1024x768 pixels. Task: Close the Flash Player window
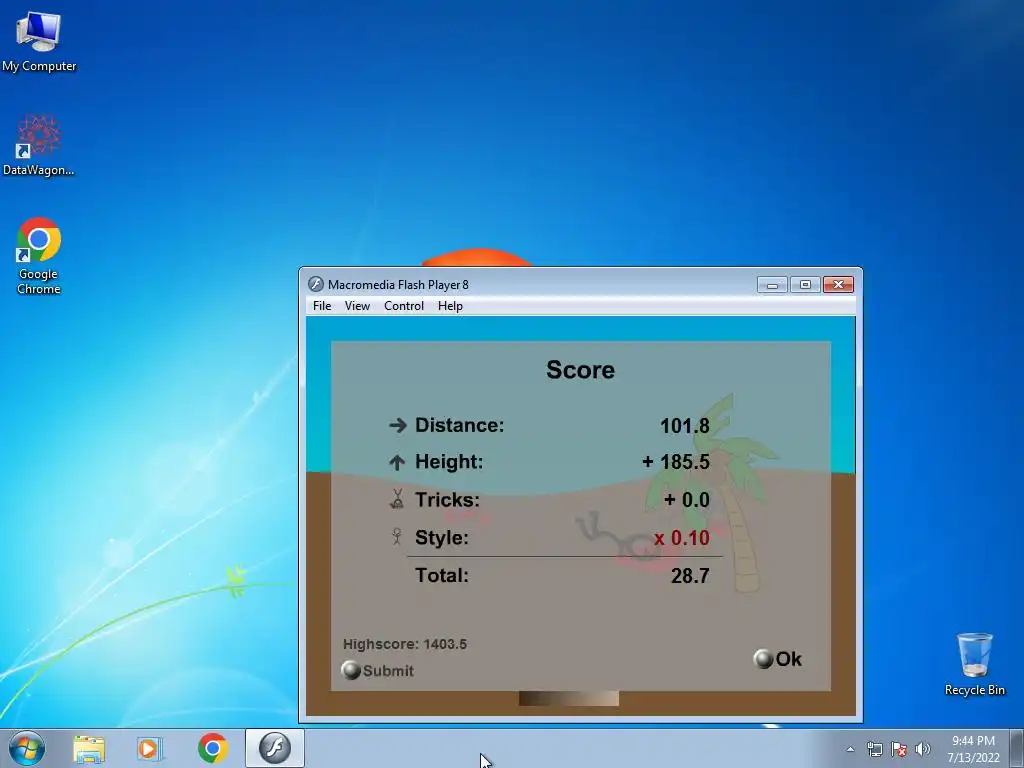[x=839, y=285]
